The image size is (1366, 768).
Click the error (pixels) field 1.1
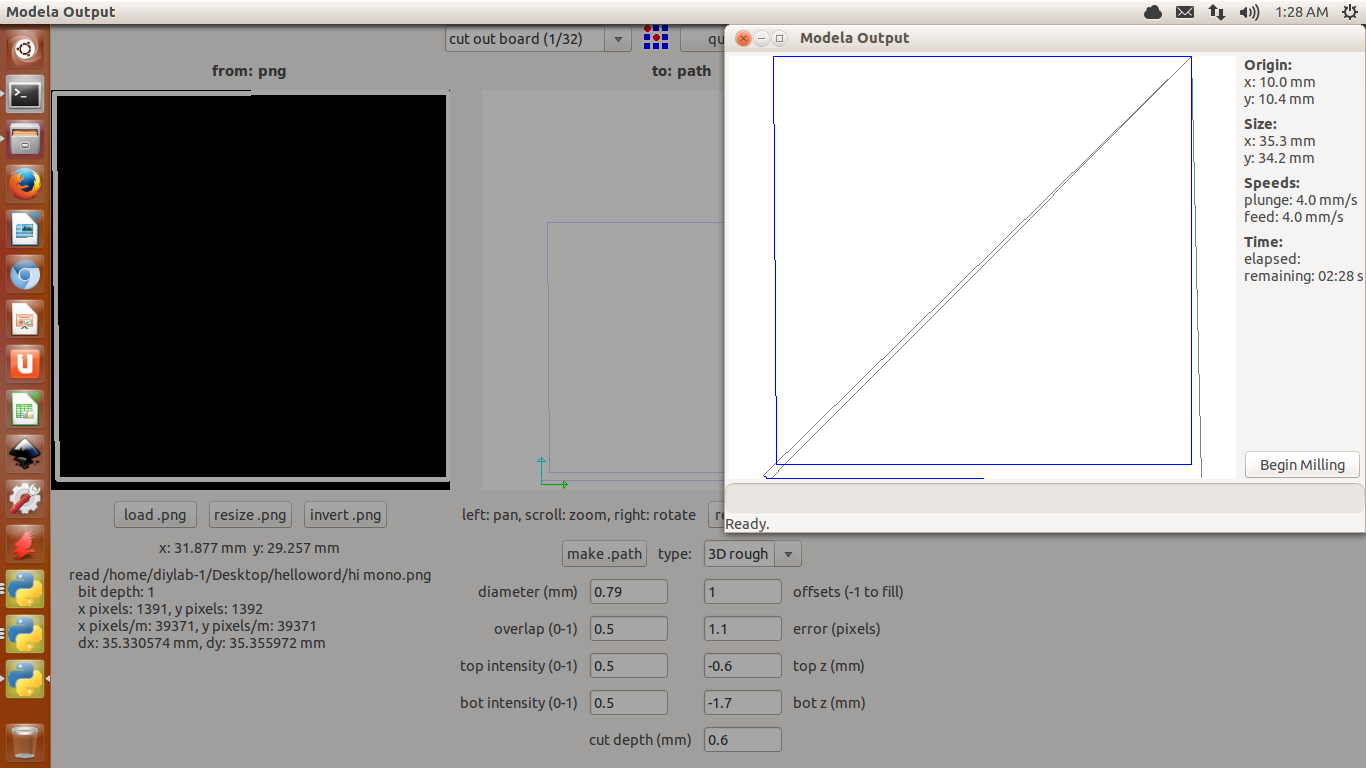(743, 628)
